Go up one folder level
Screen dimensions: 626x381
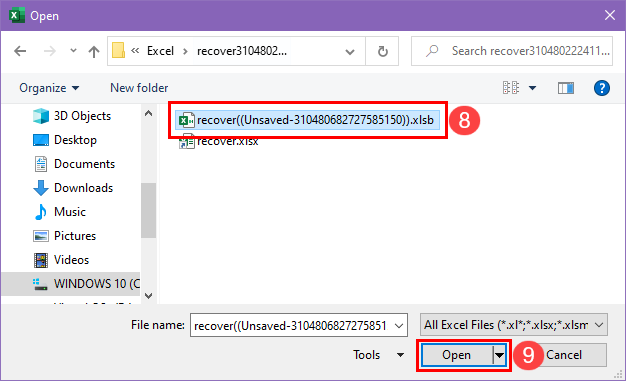tap(94, 51)
